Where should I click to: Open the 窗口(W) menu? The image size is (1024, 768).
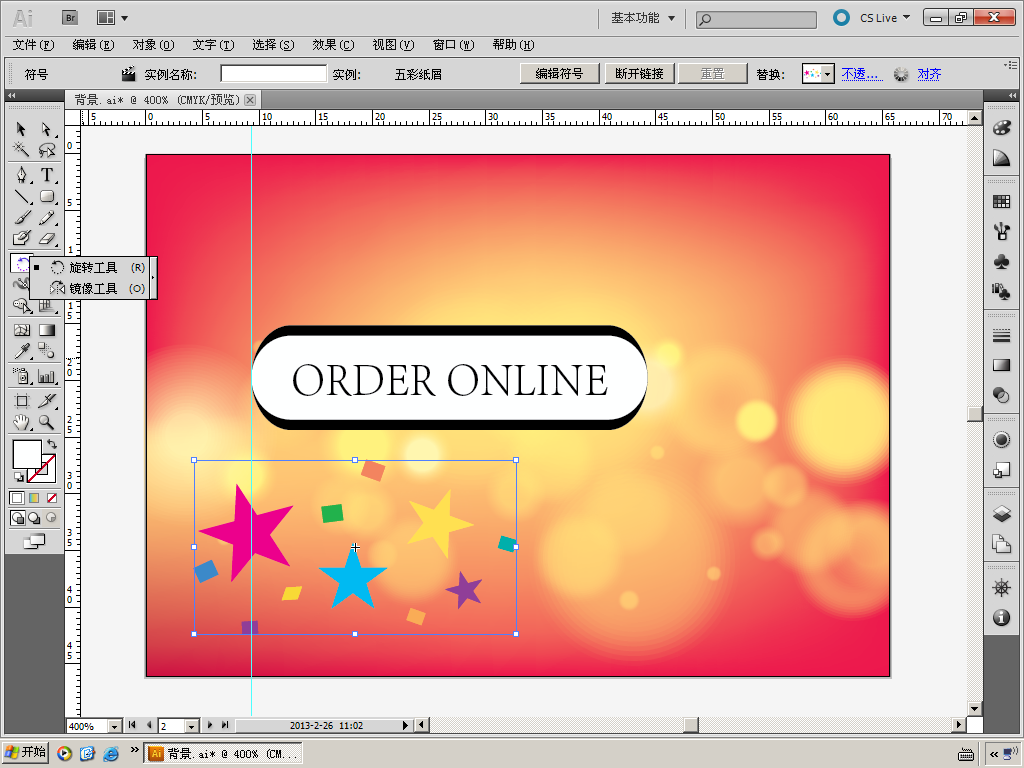[453, 44]
